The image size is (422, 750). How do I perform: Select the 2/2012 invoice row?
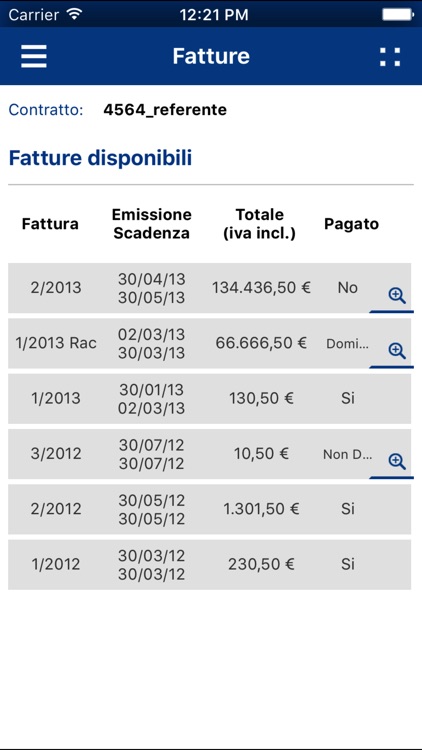(x=209, y=509)
